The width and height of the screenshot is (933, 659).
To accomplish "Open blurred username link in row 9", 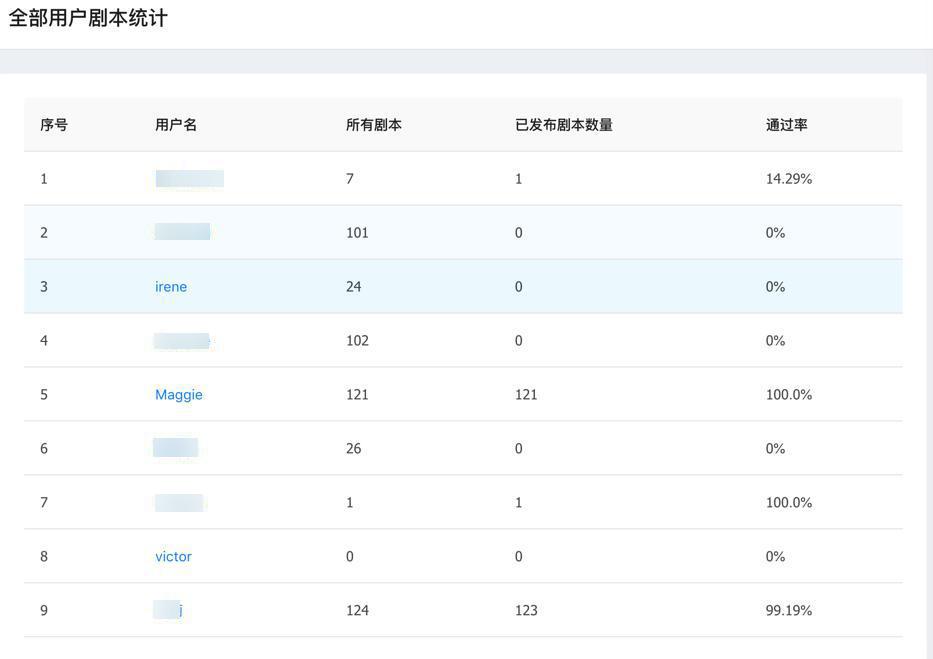I will pos(168,610).
